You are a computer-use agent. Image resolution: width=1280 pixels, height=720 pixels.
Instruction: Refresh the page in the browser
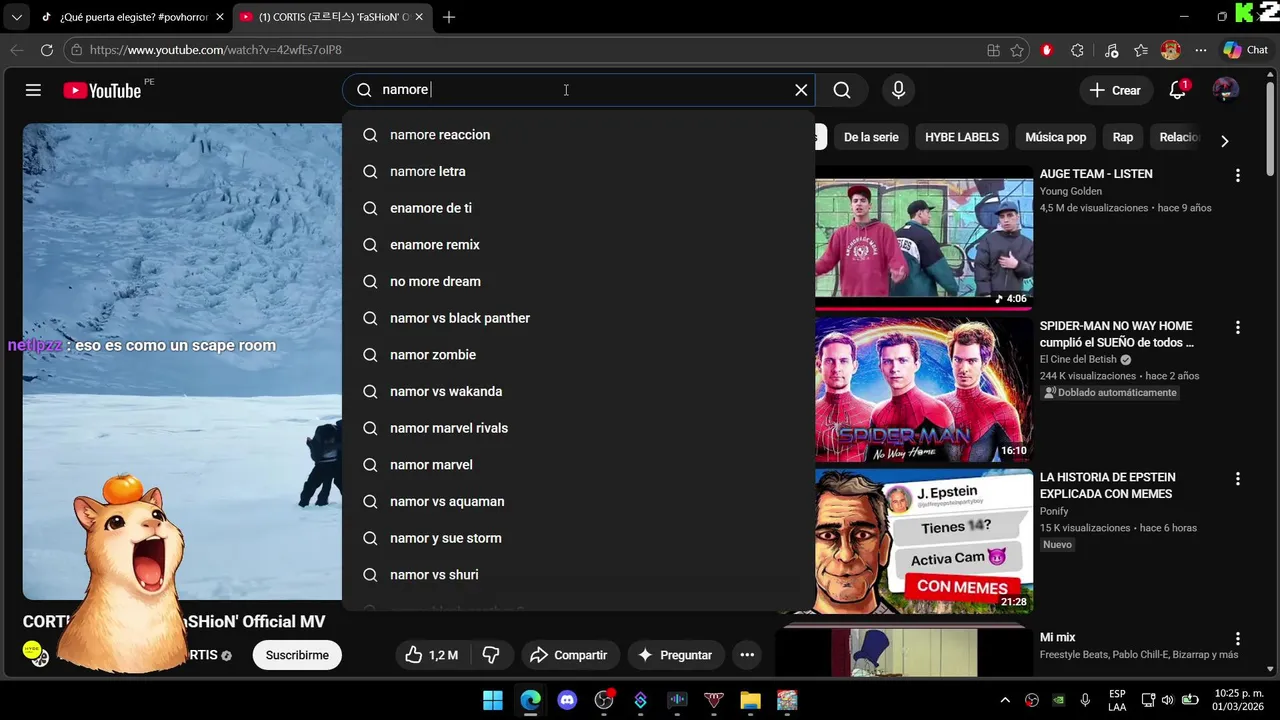click(47, 50)
